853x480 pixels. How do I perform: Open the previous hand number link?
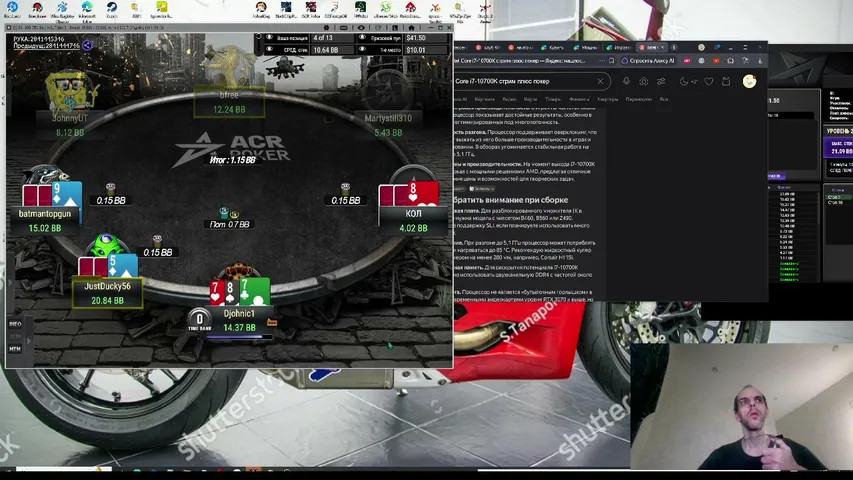47,46
